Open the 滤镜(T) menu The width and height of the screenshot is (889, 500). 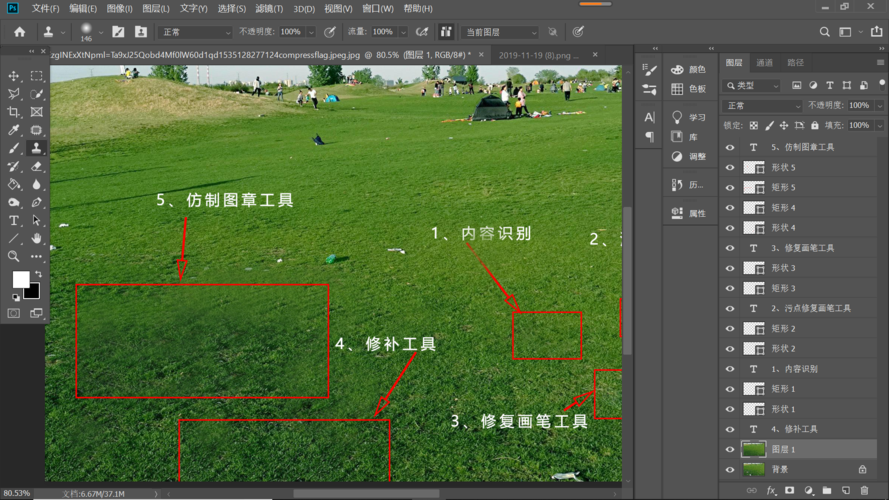pos(269,8)
